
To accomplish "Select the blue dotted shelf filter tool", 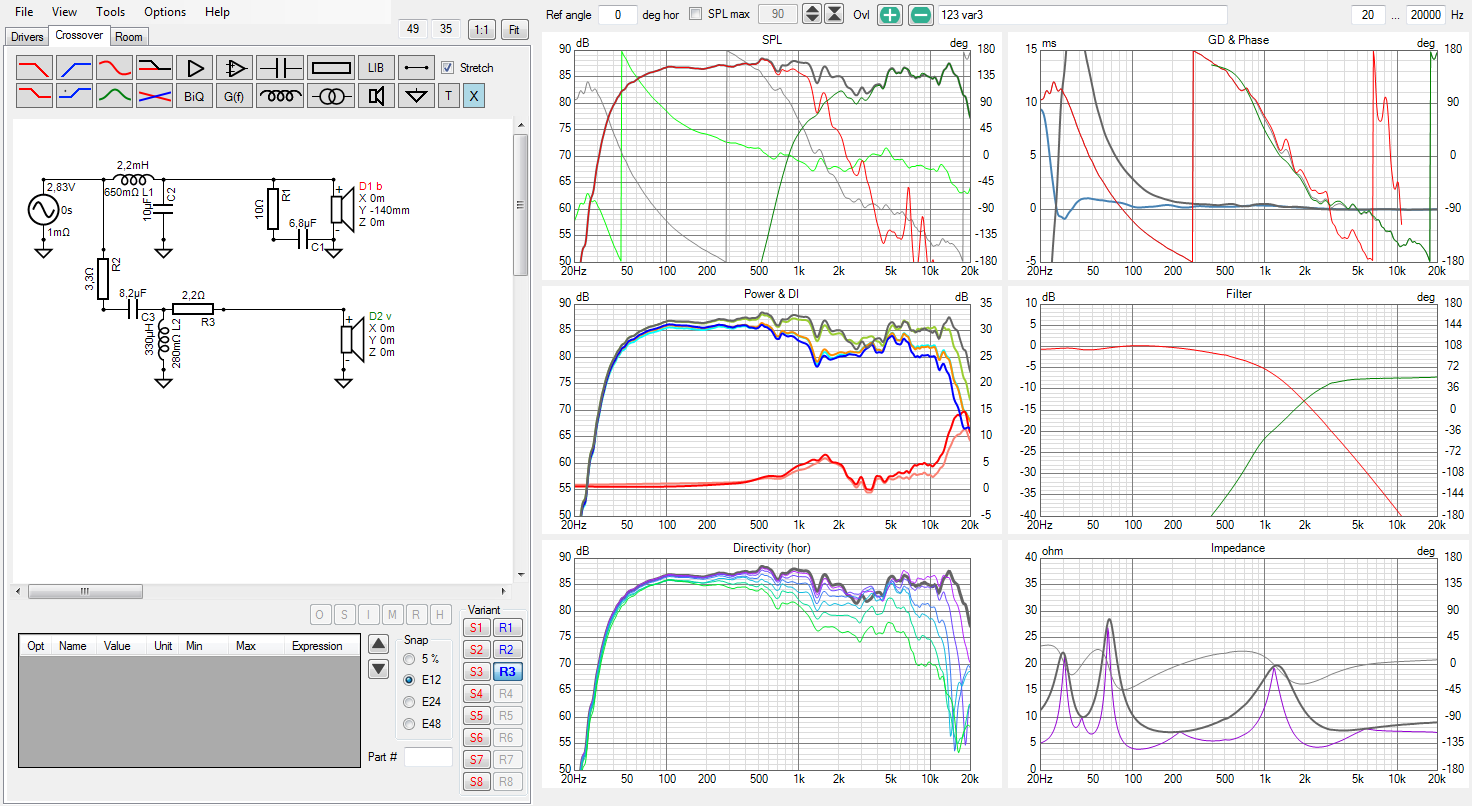I will coord(75,96).
